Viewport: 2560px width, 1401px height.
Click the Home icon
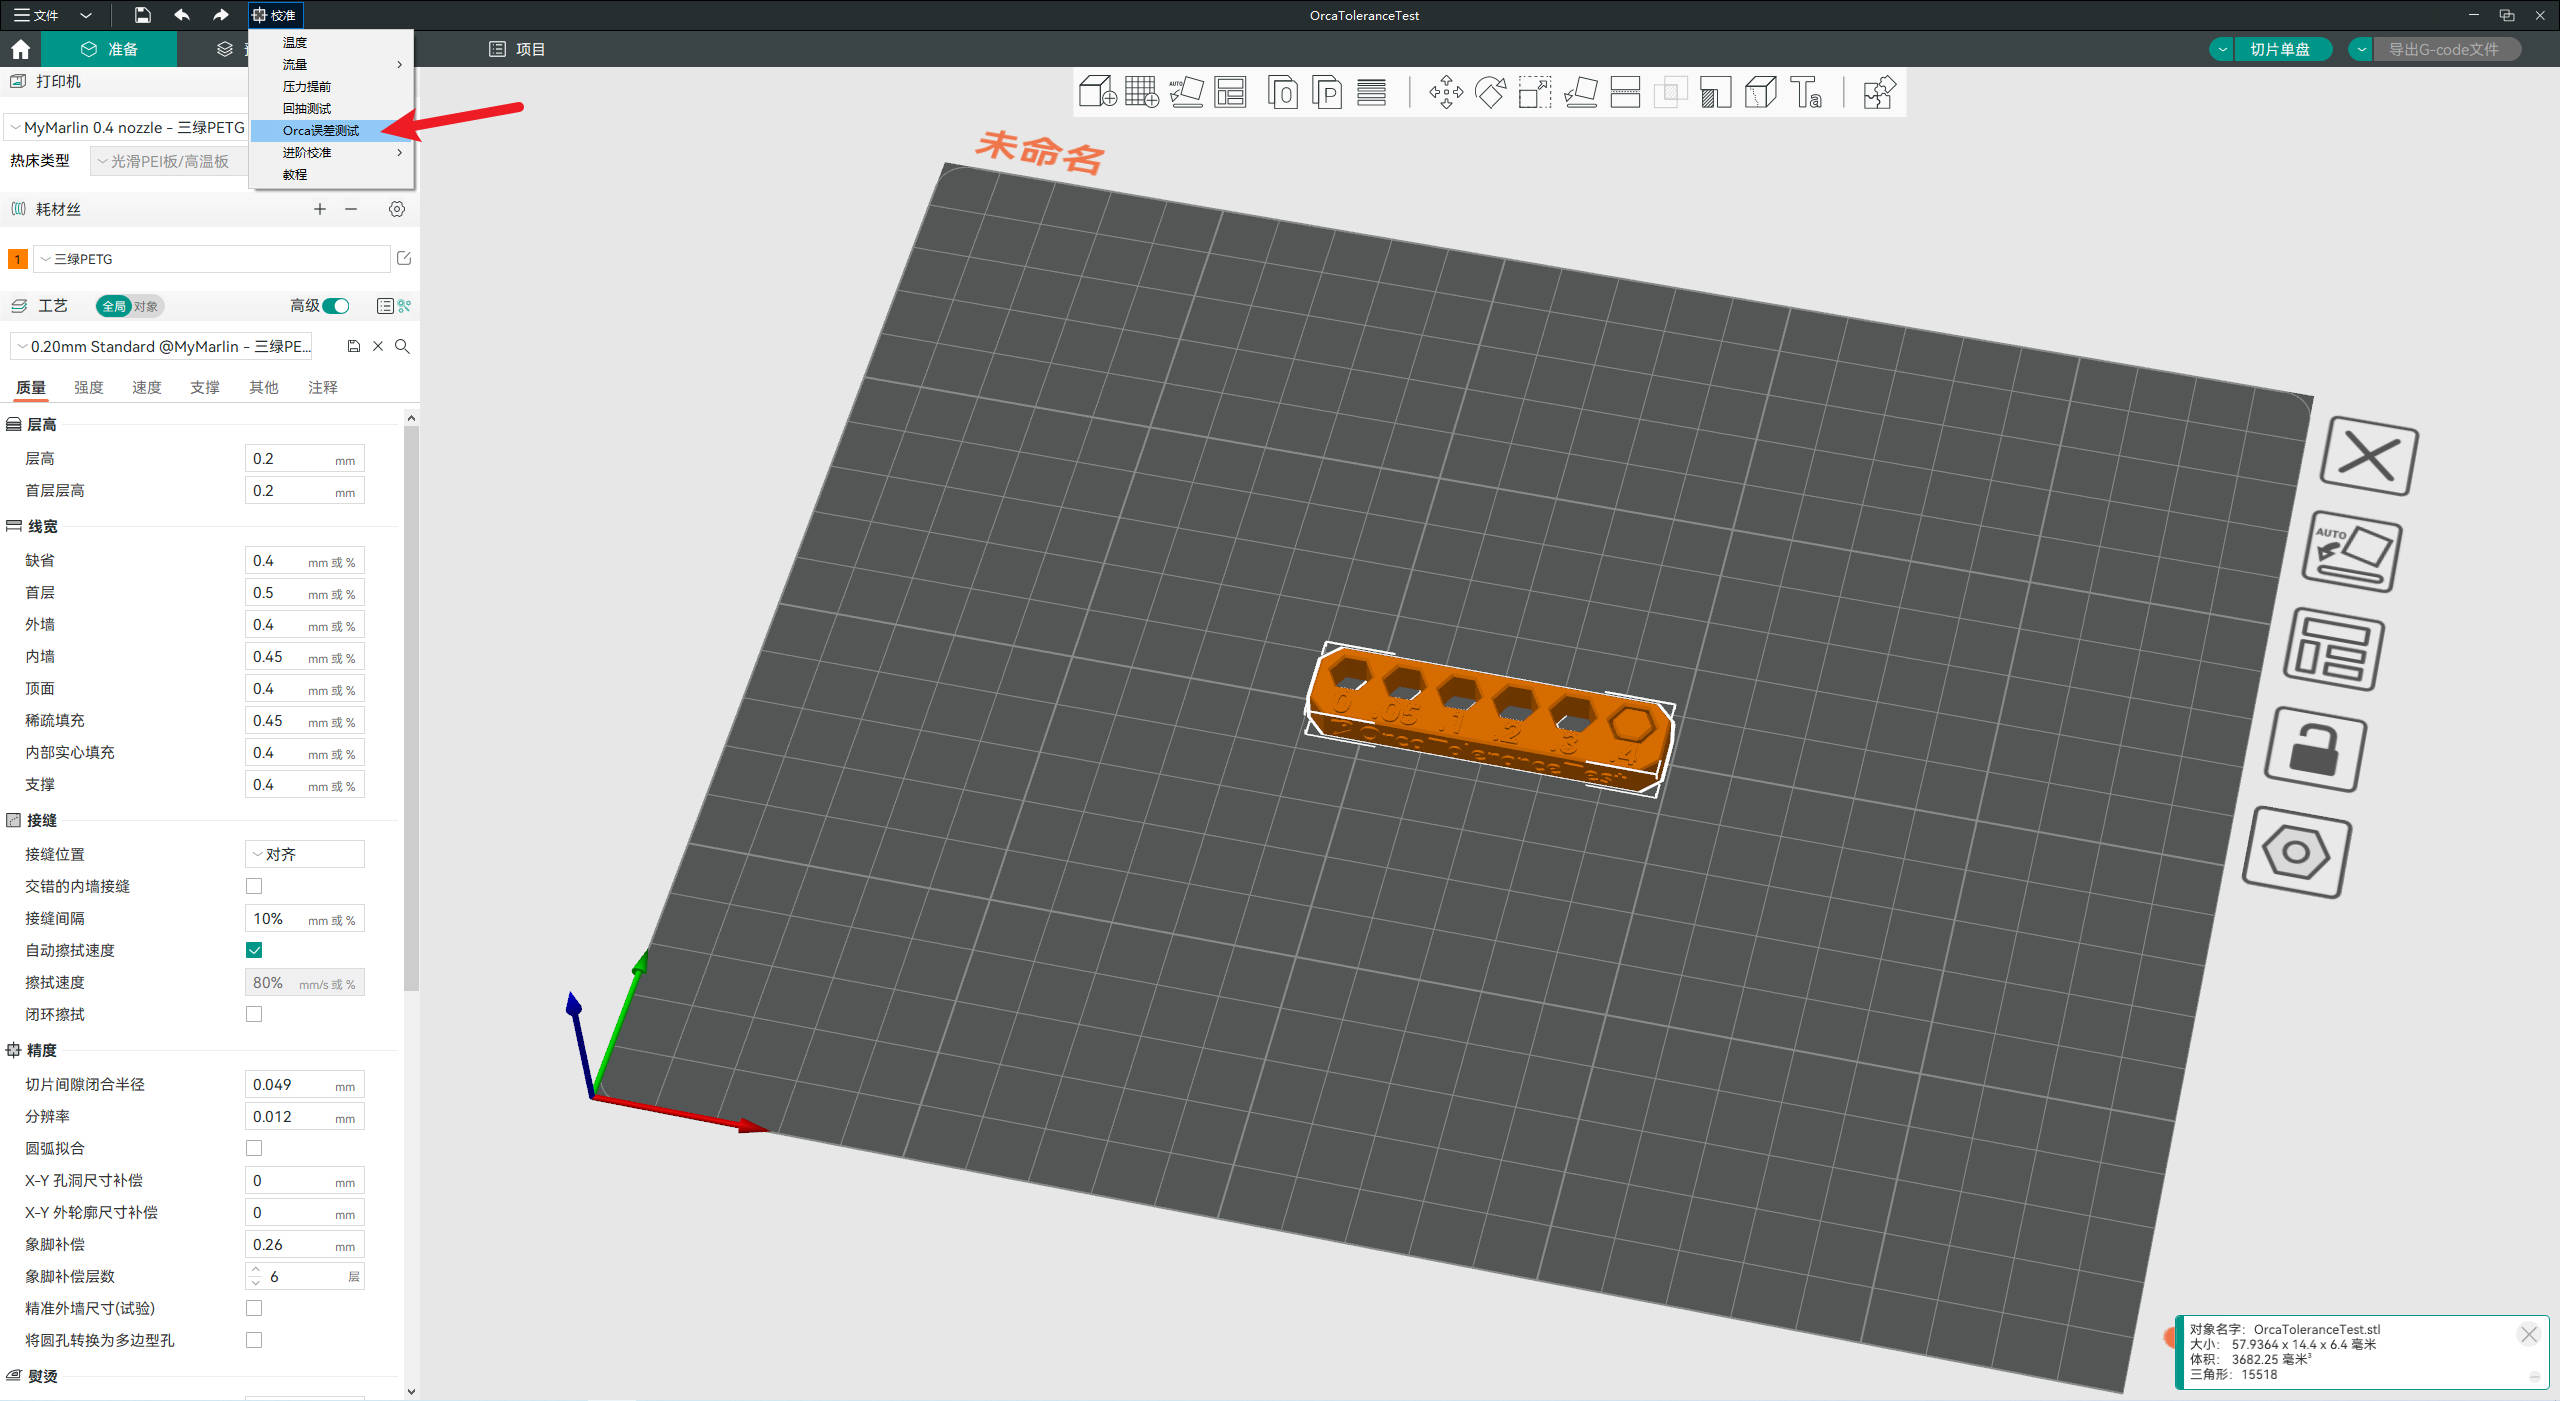click(x=20, y=49)
